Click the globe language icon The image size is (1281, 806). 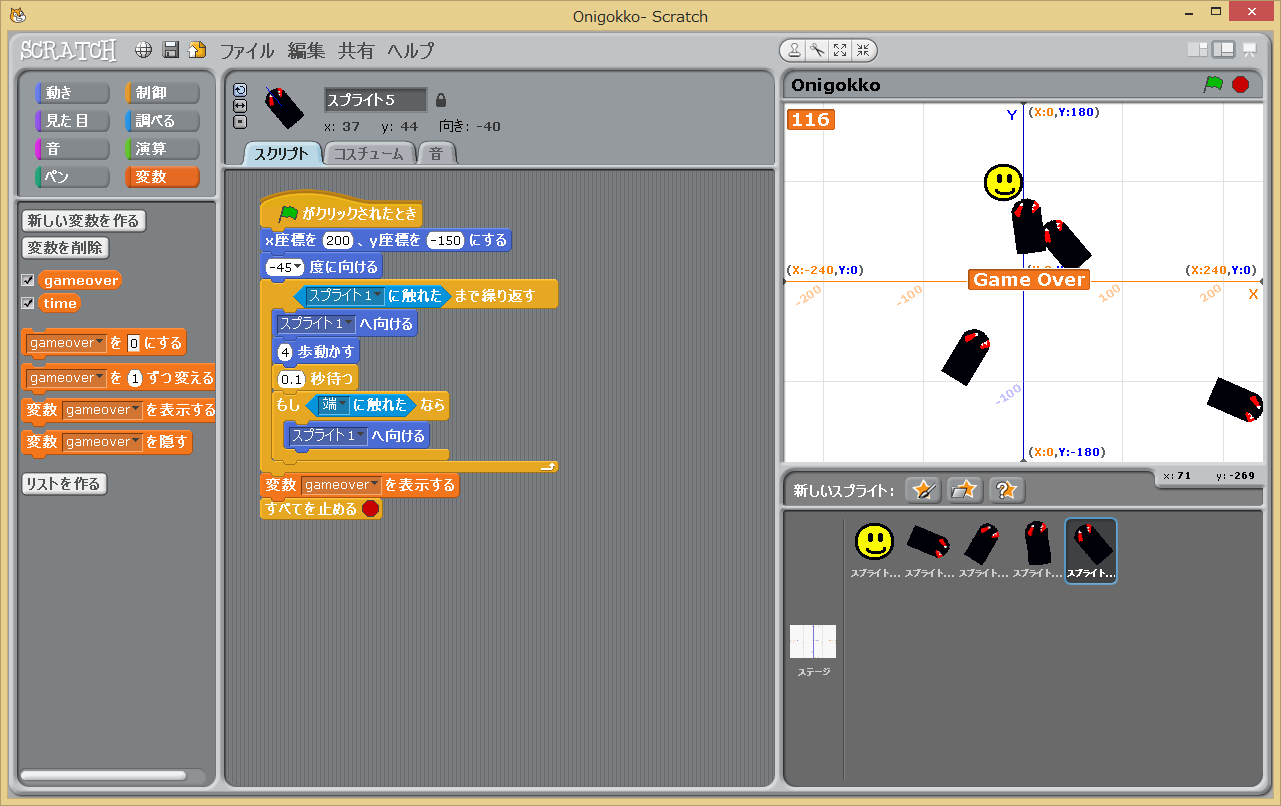(144, 50)
